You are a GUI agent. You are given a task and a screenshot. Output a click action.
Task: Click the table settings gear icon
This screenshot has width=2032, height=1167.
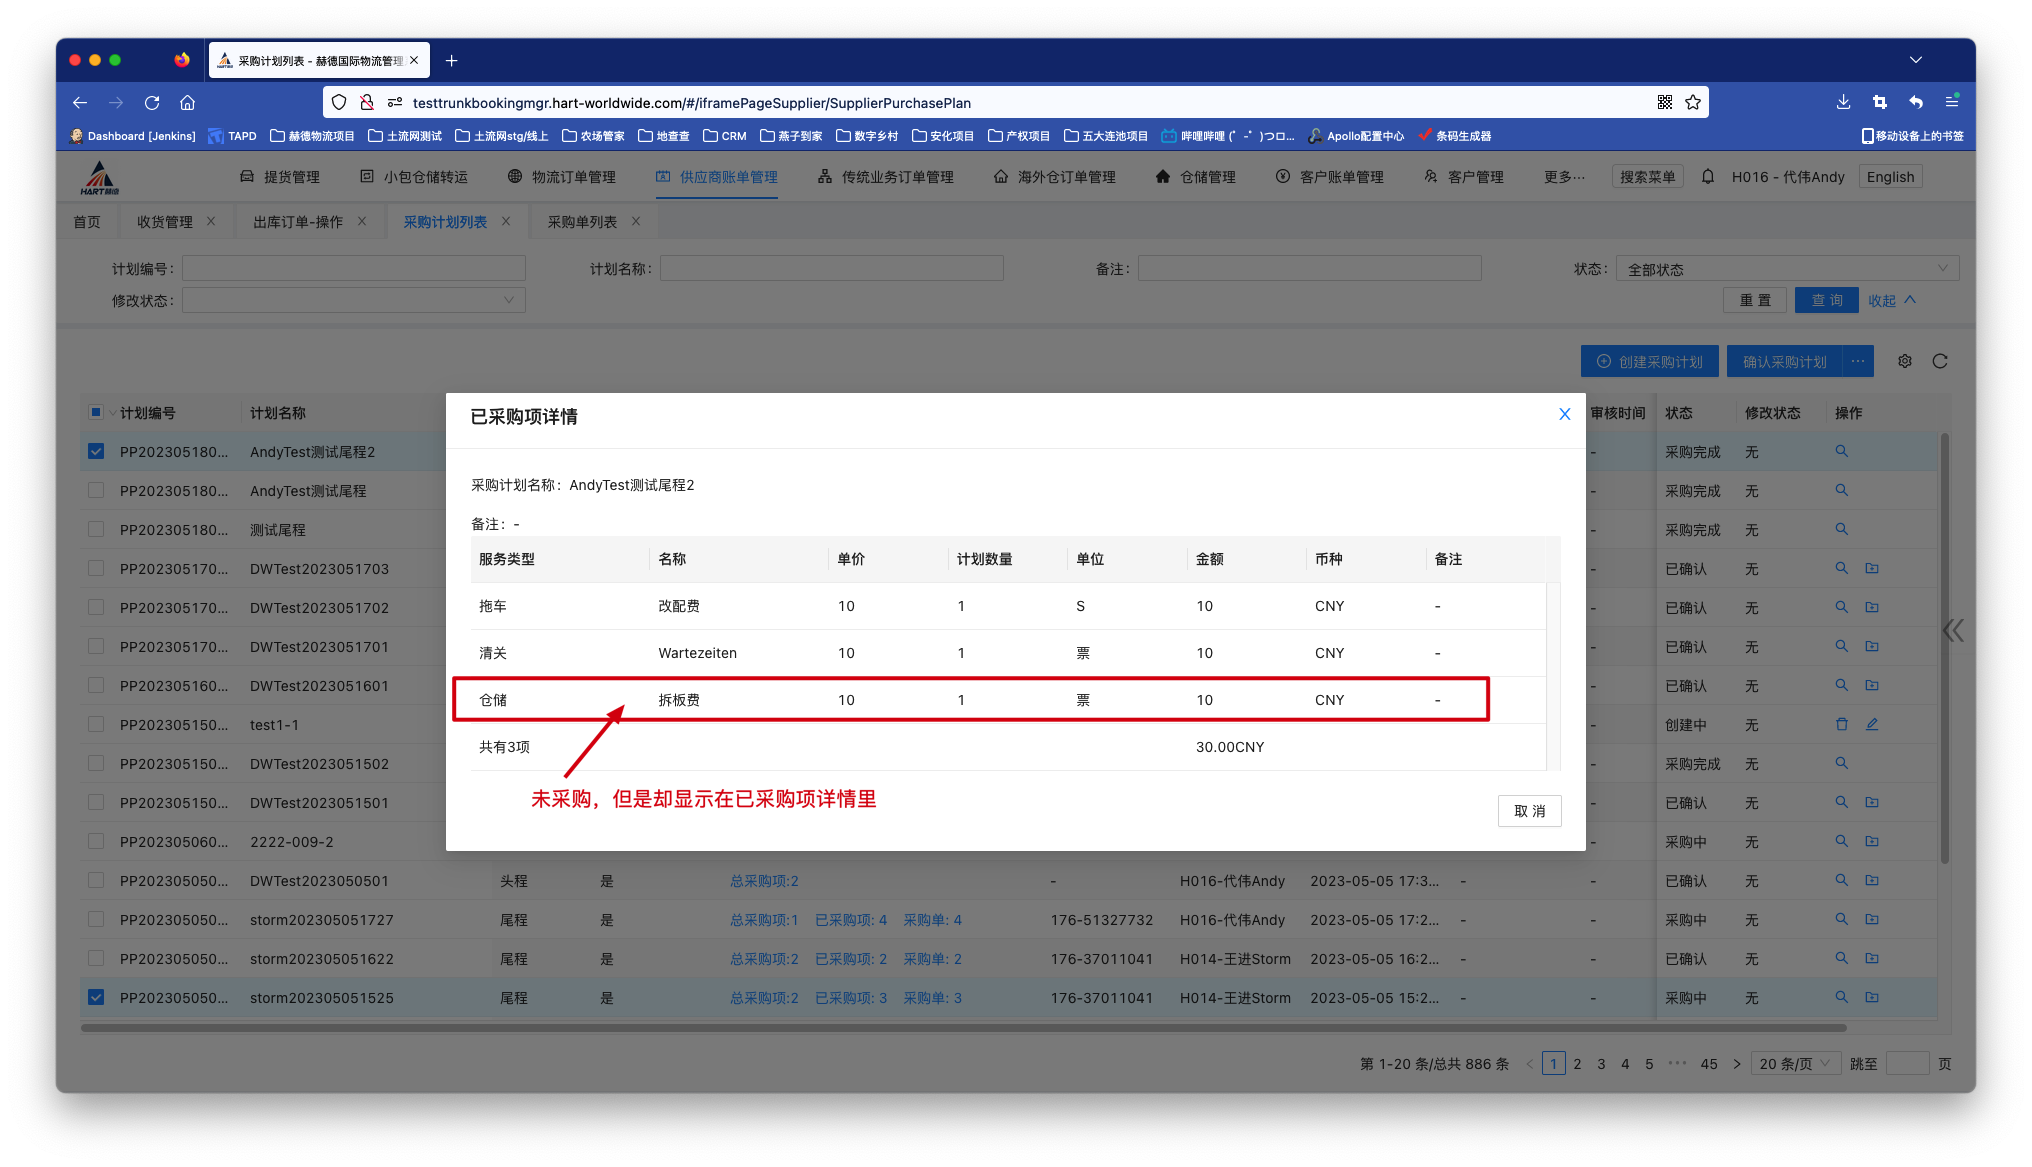1905,361
